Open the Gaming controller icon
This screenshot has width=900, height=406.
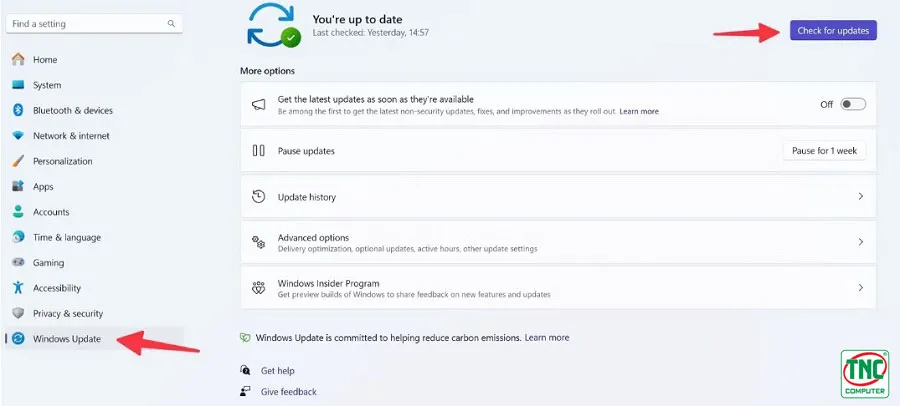(18, 262)
